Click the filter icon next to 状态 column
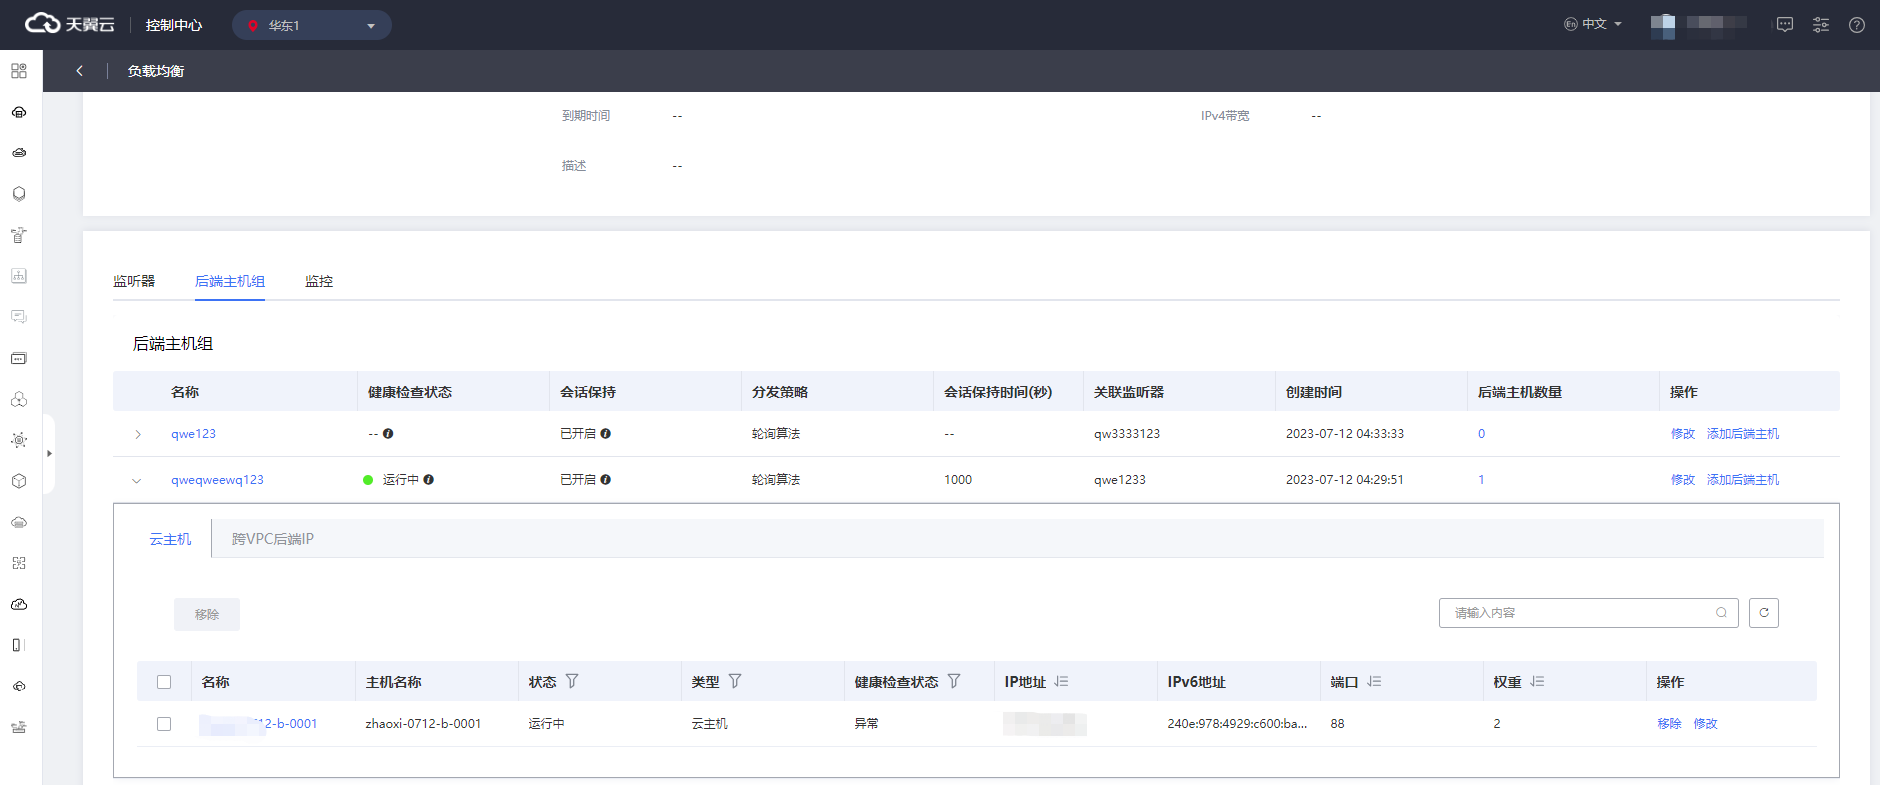 coord(572,681)
